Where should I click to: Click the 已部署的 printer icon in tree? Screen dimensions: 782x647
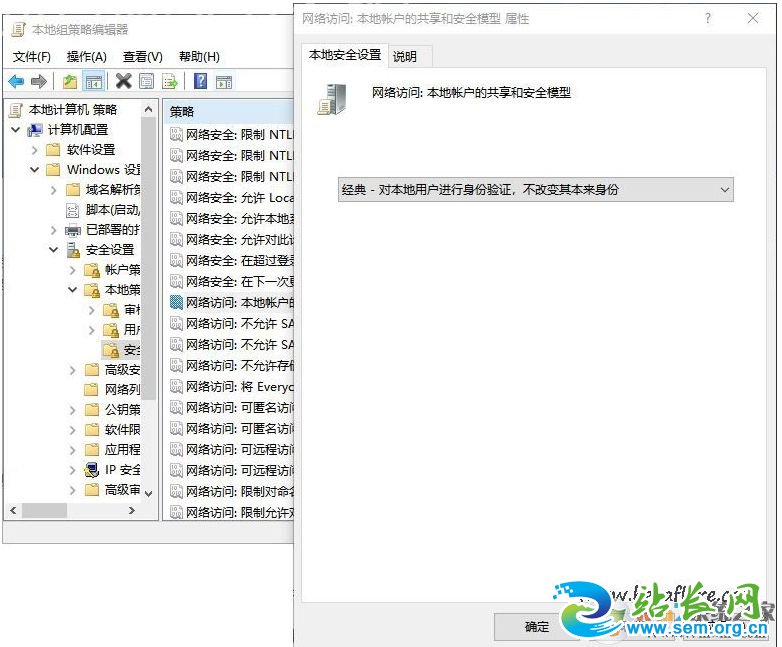(x=73, y=230)
